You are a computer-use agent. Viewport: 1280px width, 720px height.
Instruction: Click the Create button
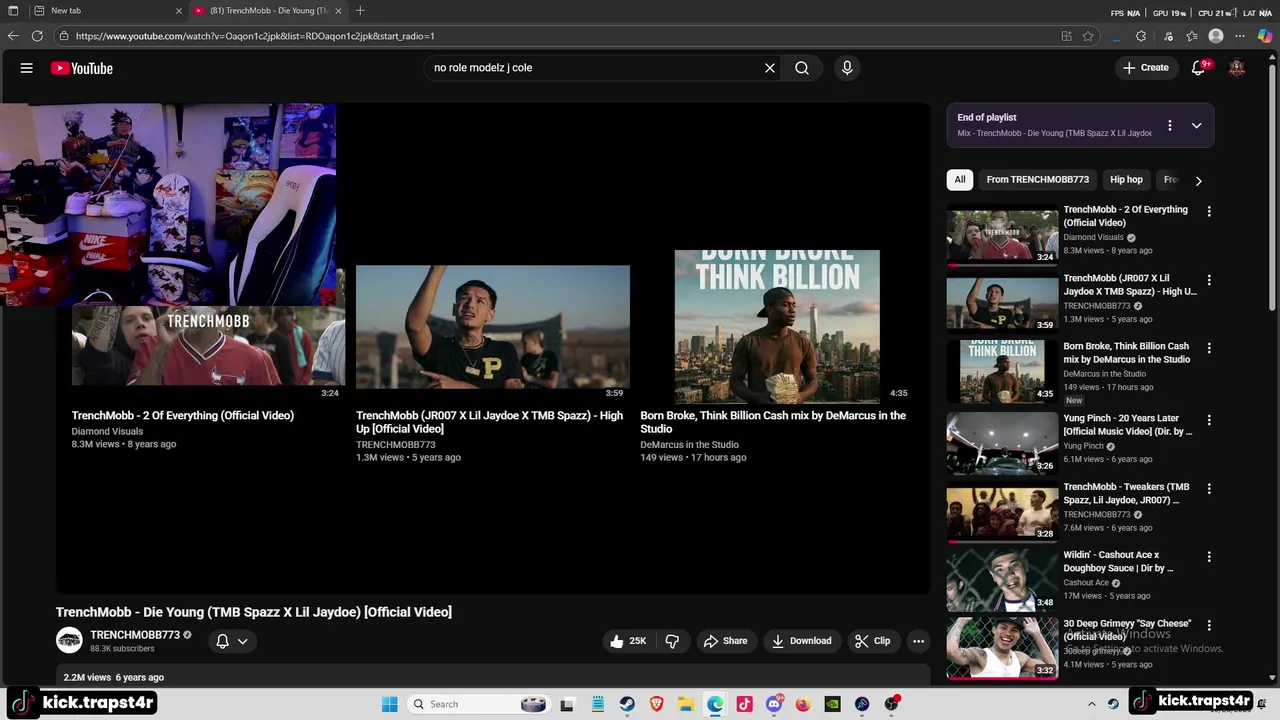(1145, 68)
